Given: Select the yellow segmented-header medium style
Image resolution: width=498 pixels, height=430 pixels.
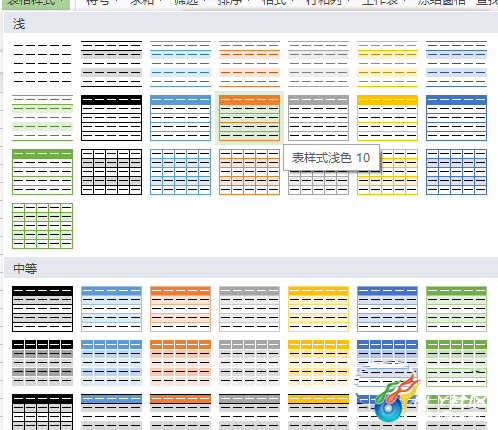Looking at the screenshot, I should point(318,363).
